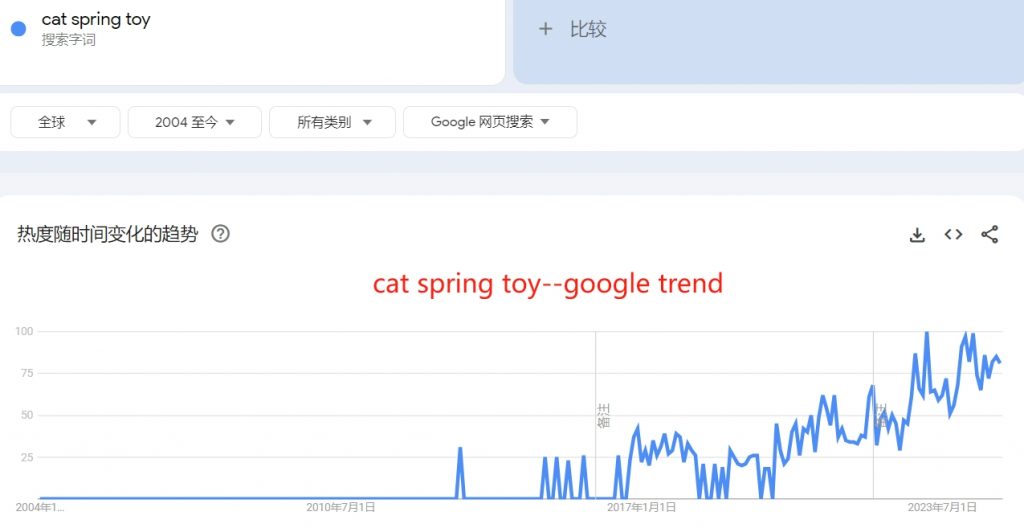Click the 2023年7月1日 axis label
1024x528 pixels.
pos(942,507)
